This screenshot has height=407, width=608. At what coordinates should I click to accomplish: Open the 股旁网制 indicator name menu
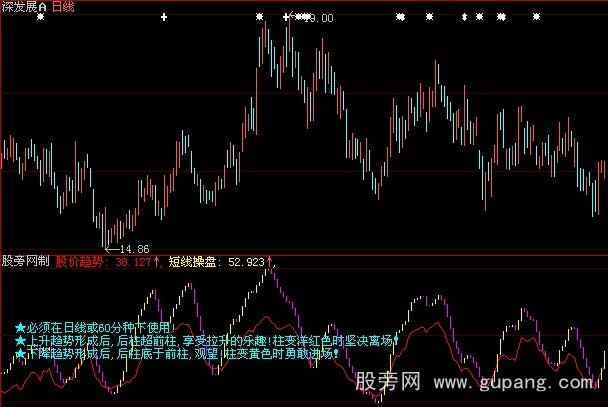tap(25, 263)
